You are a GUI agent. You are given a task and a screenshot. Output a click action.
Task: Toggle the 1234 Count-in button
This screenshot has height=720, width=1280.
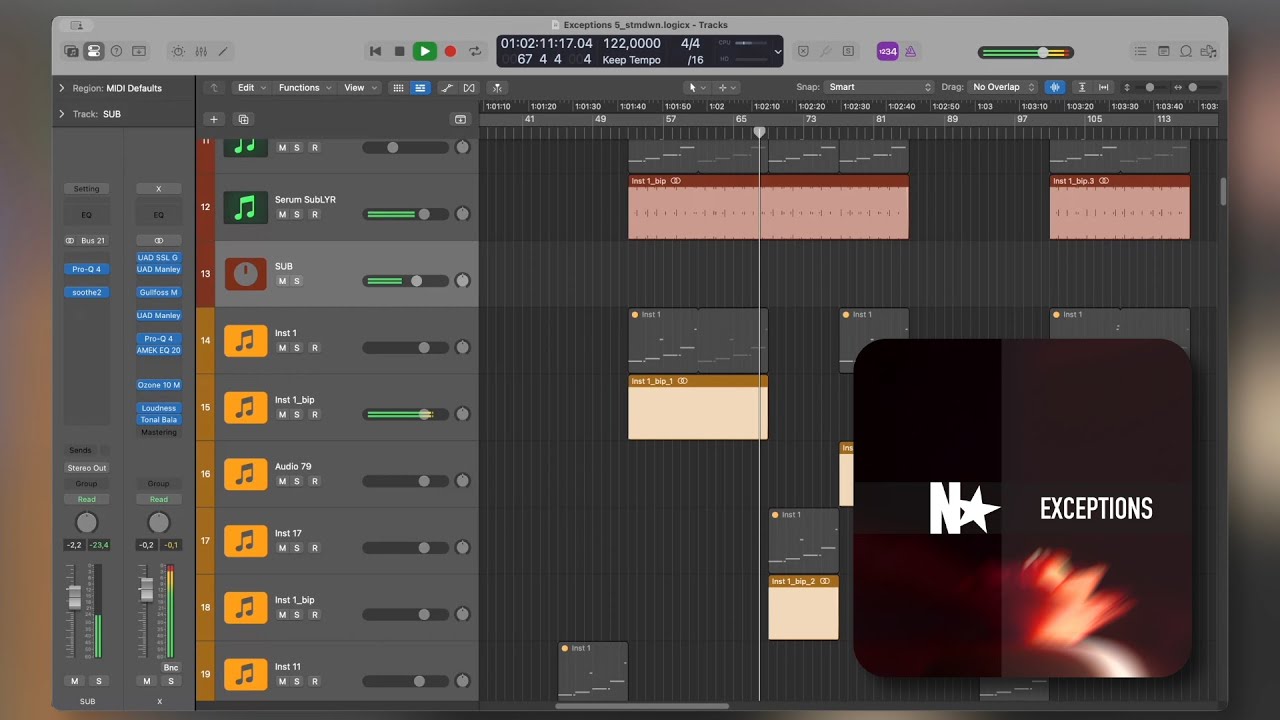pyautogui.click(x=887, y=51)
